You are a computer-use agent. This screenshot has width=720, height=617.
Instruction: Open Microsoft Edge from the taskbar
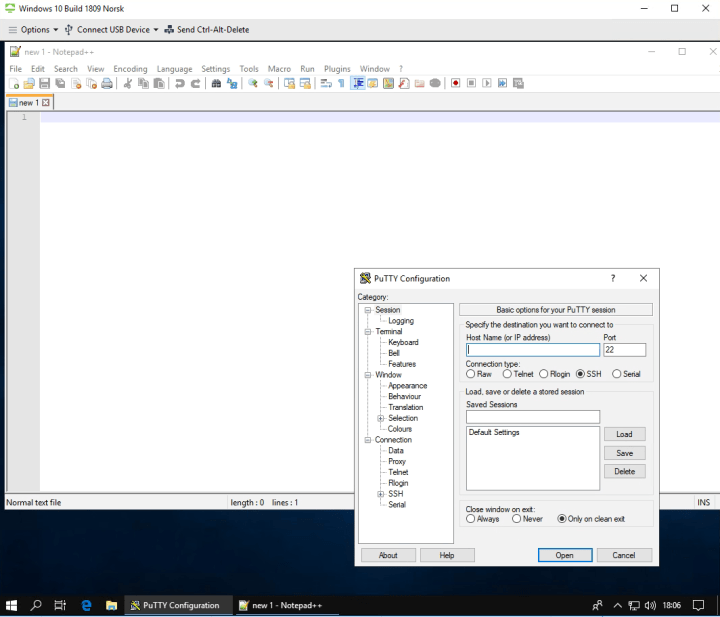86,605
